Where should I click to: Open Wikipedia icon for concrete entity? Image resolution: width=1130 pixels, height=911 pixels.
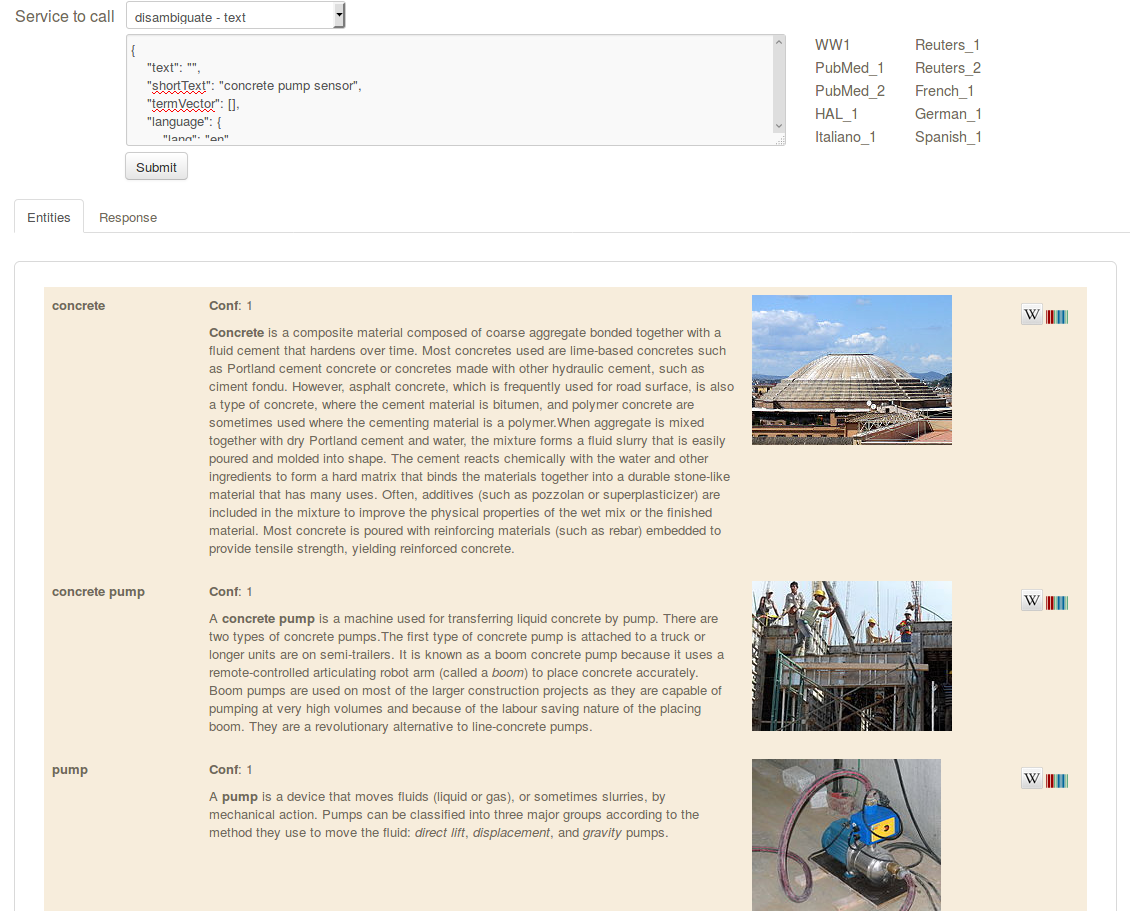point(1032,315)
